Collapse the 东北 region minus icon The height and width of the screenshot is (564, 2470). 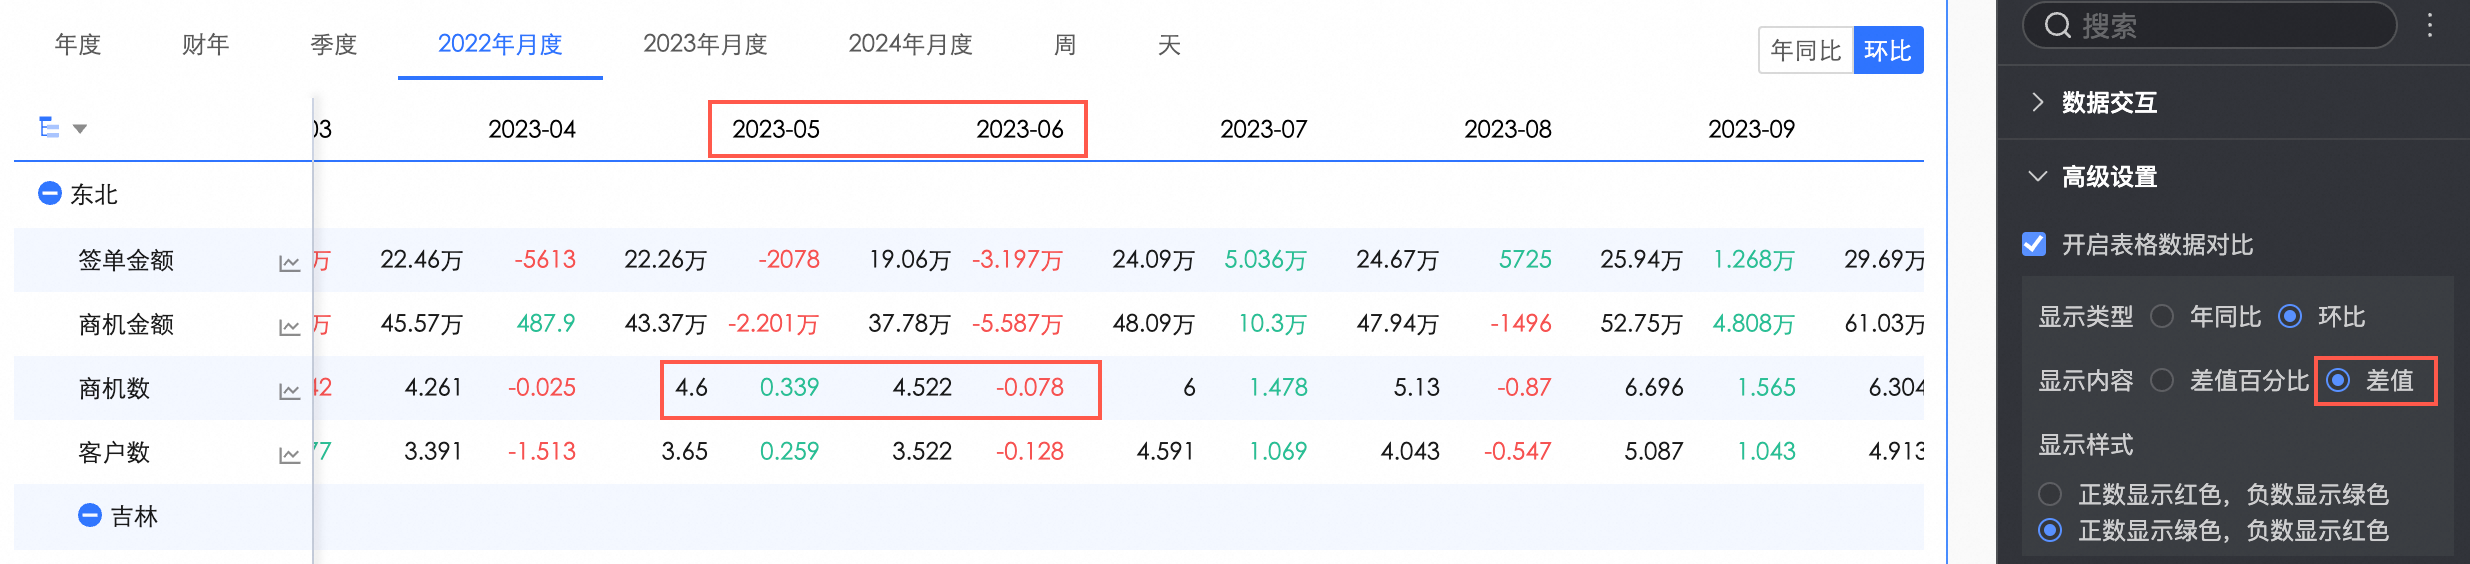pyautogui.click(x=50, y=193)
